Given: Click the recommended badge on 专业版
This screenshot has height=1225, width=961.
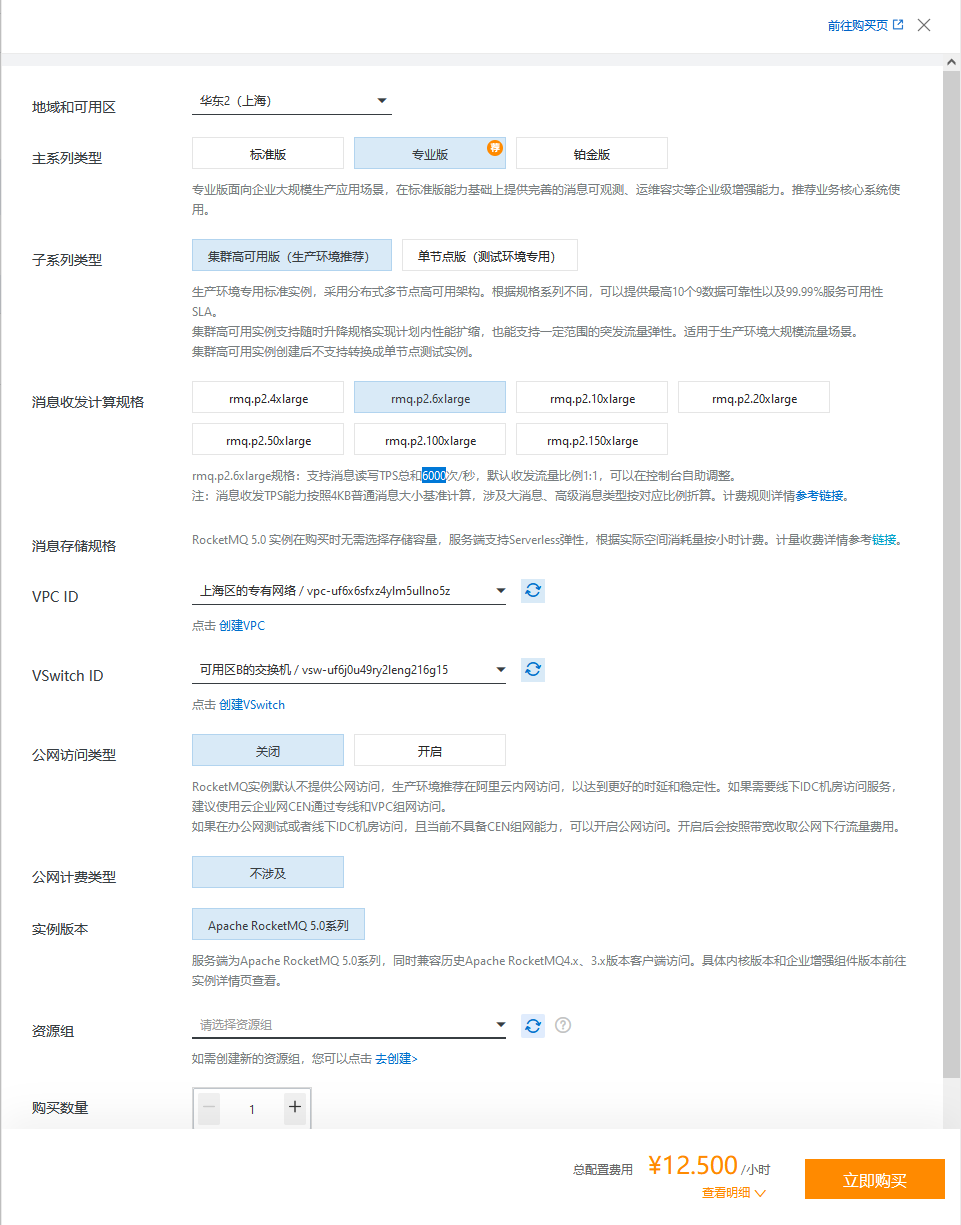Looking at the screenshot, I should 495,148.
